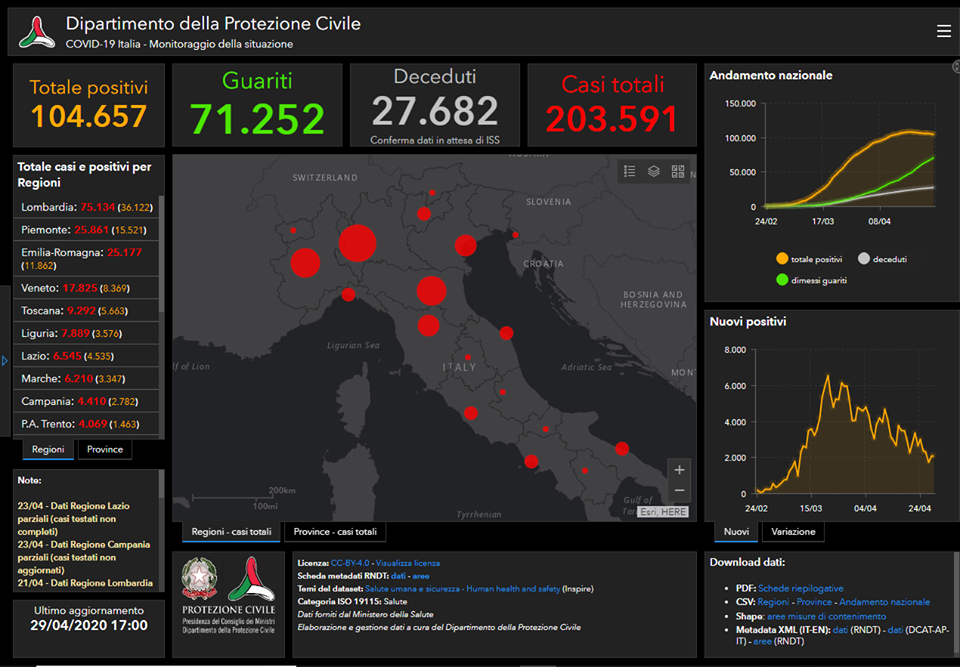Screen dimensions: 960x667
Task: Switch to the Province tab in regions list
Action: click(105, 450)
